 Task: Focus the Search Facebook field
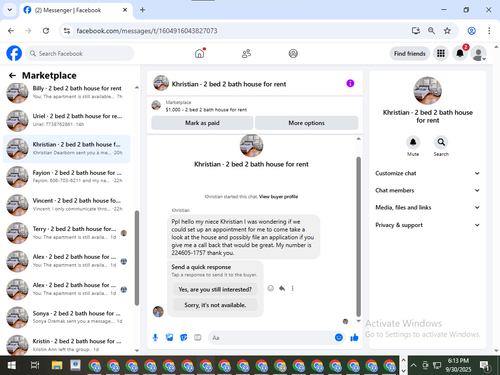(x=80, y=53)
